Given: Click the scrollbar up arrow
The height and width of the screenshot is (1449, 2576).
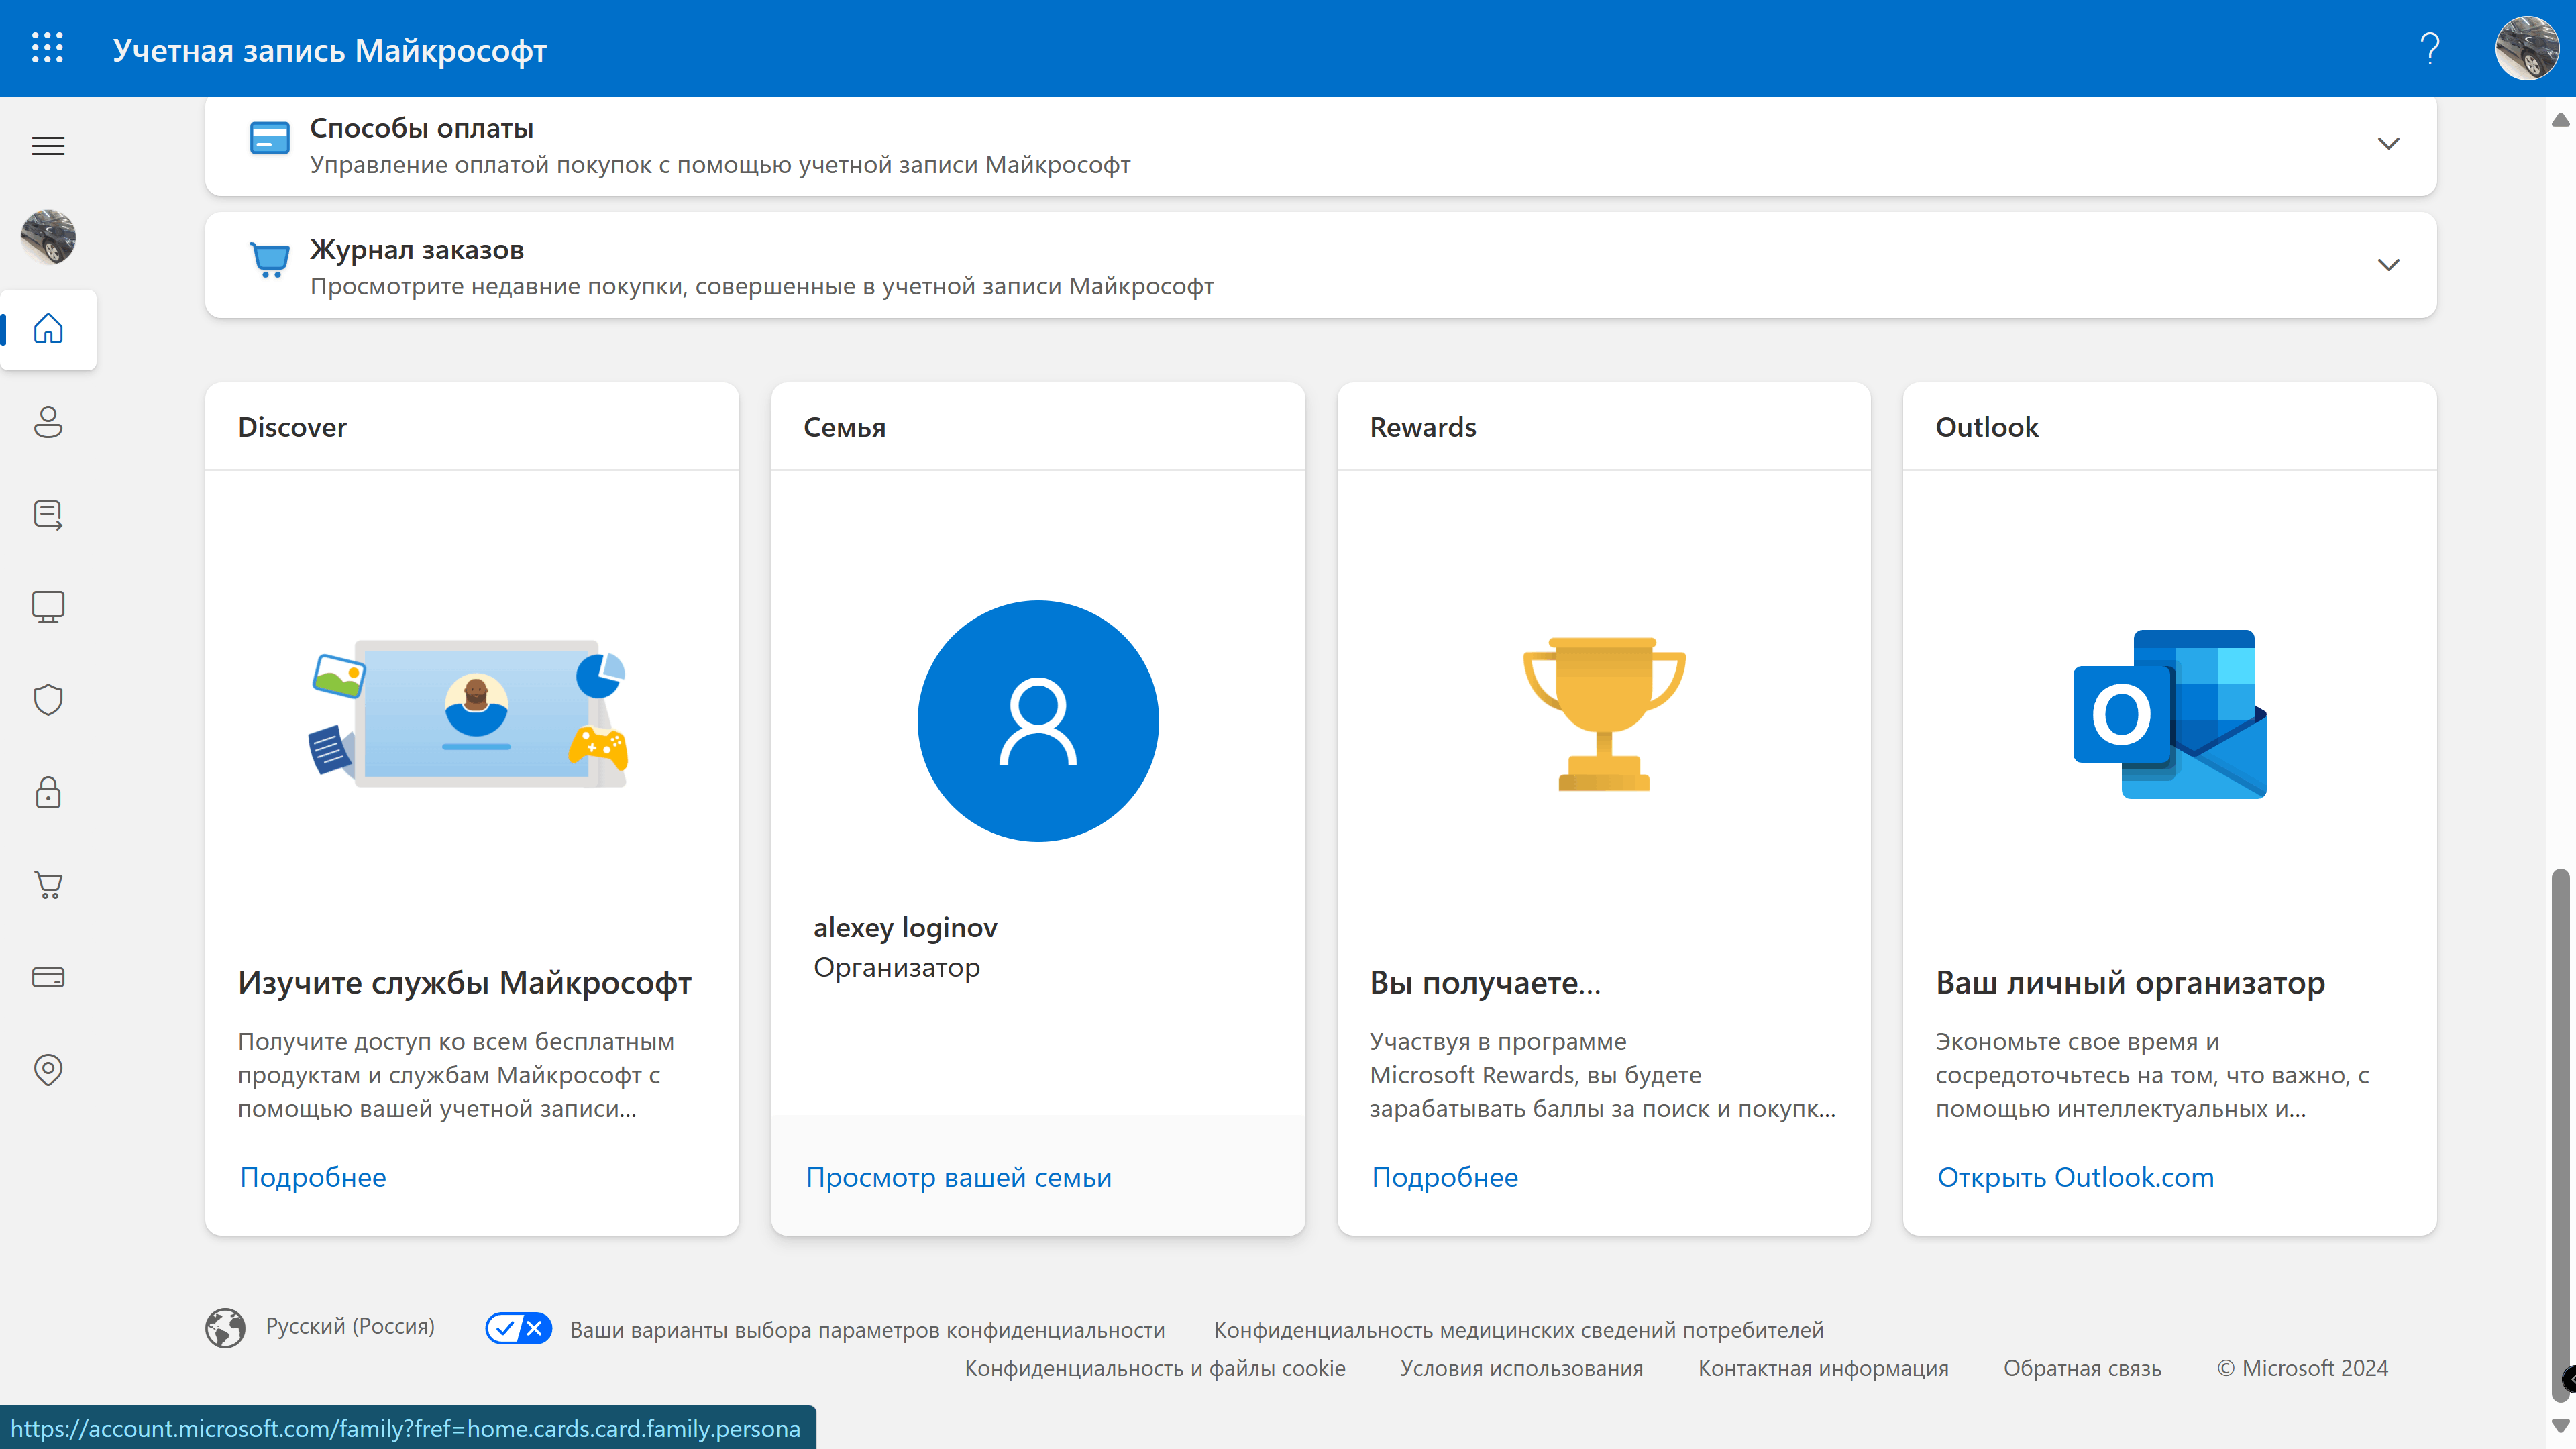Looking at the screenshot, I should tap(2560, 121).
